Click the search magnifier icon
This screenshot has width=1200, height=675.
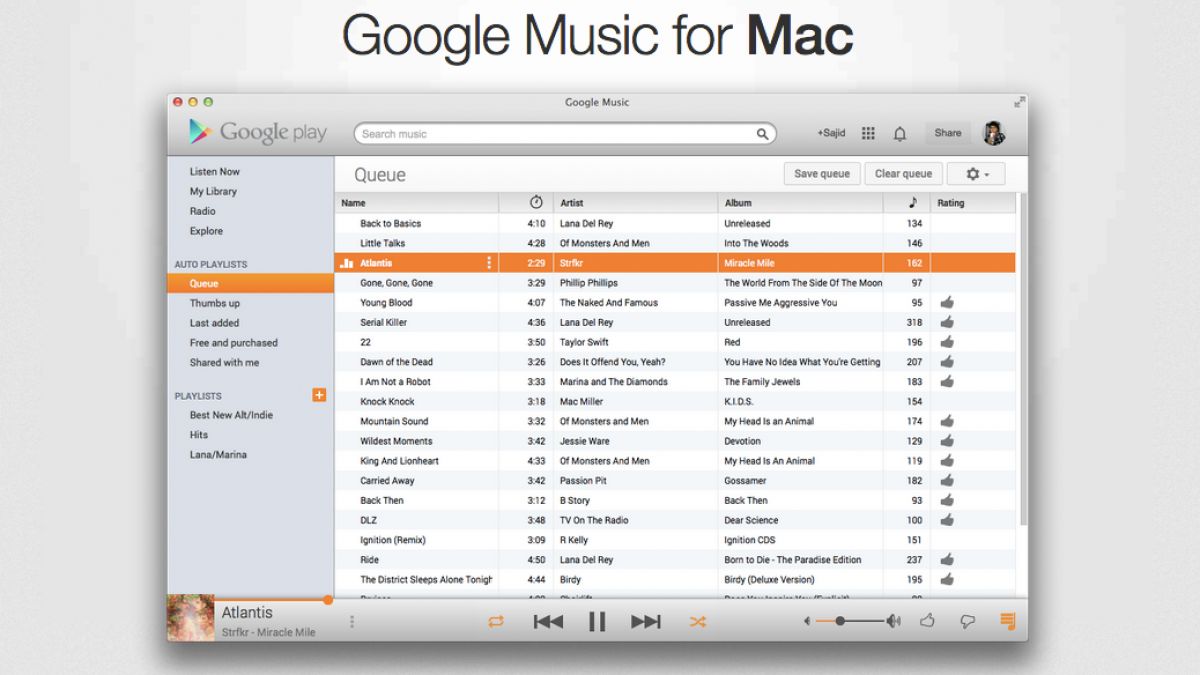click(x=762, y=134)
